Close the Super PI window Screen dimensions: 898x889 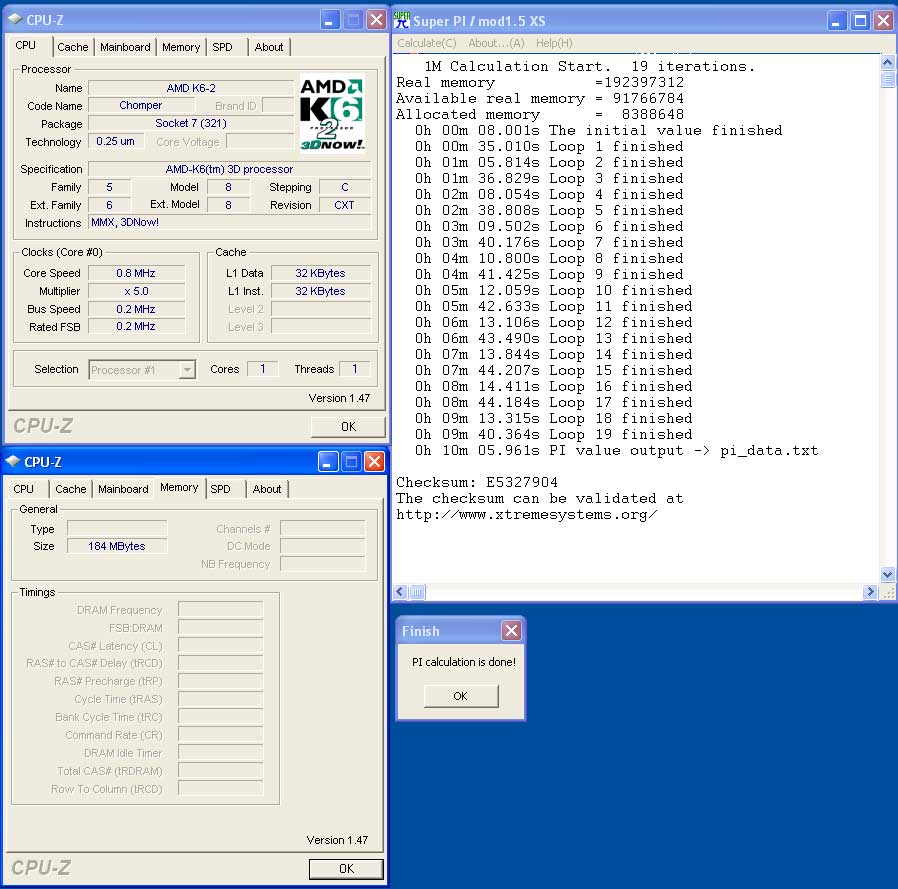pyautogui.click(x=883, y=21)
